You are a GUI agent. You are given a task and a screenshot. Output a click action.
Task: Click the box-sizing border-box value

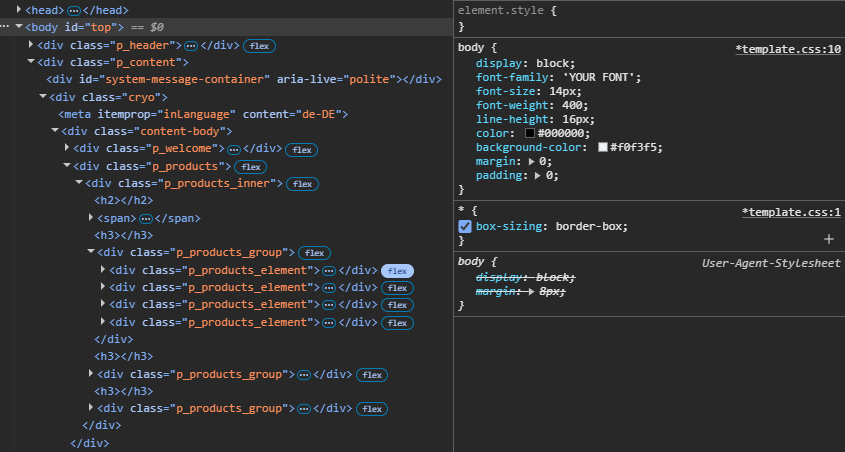coord(589,226)
